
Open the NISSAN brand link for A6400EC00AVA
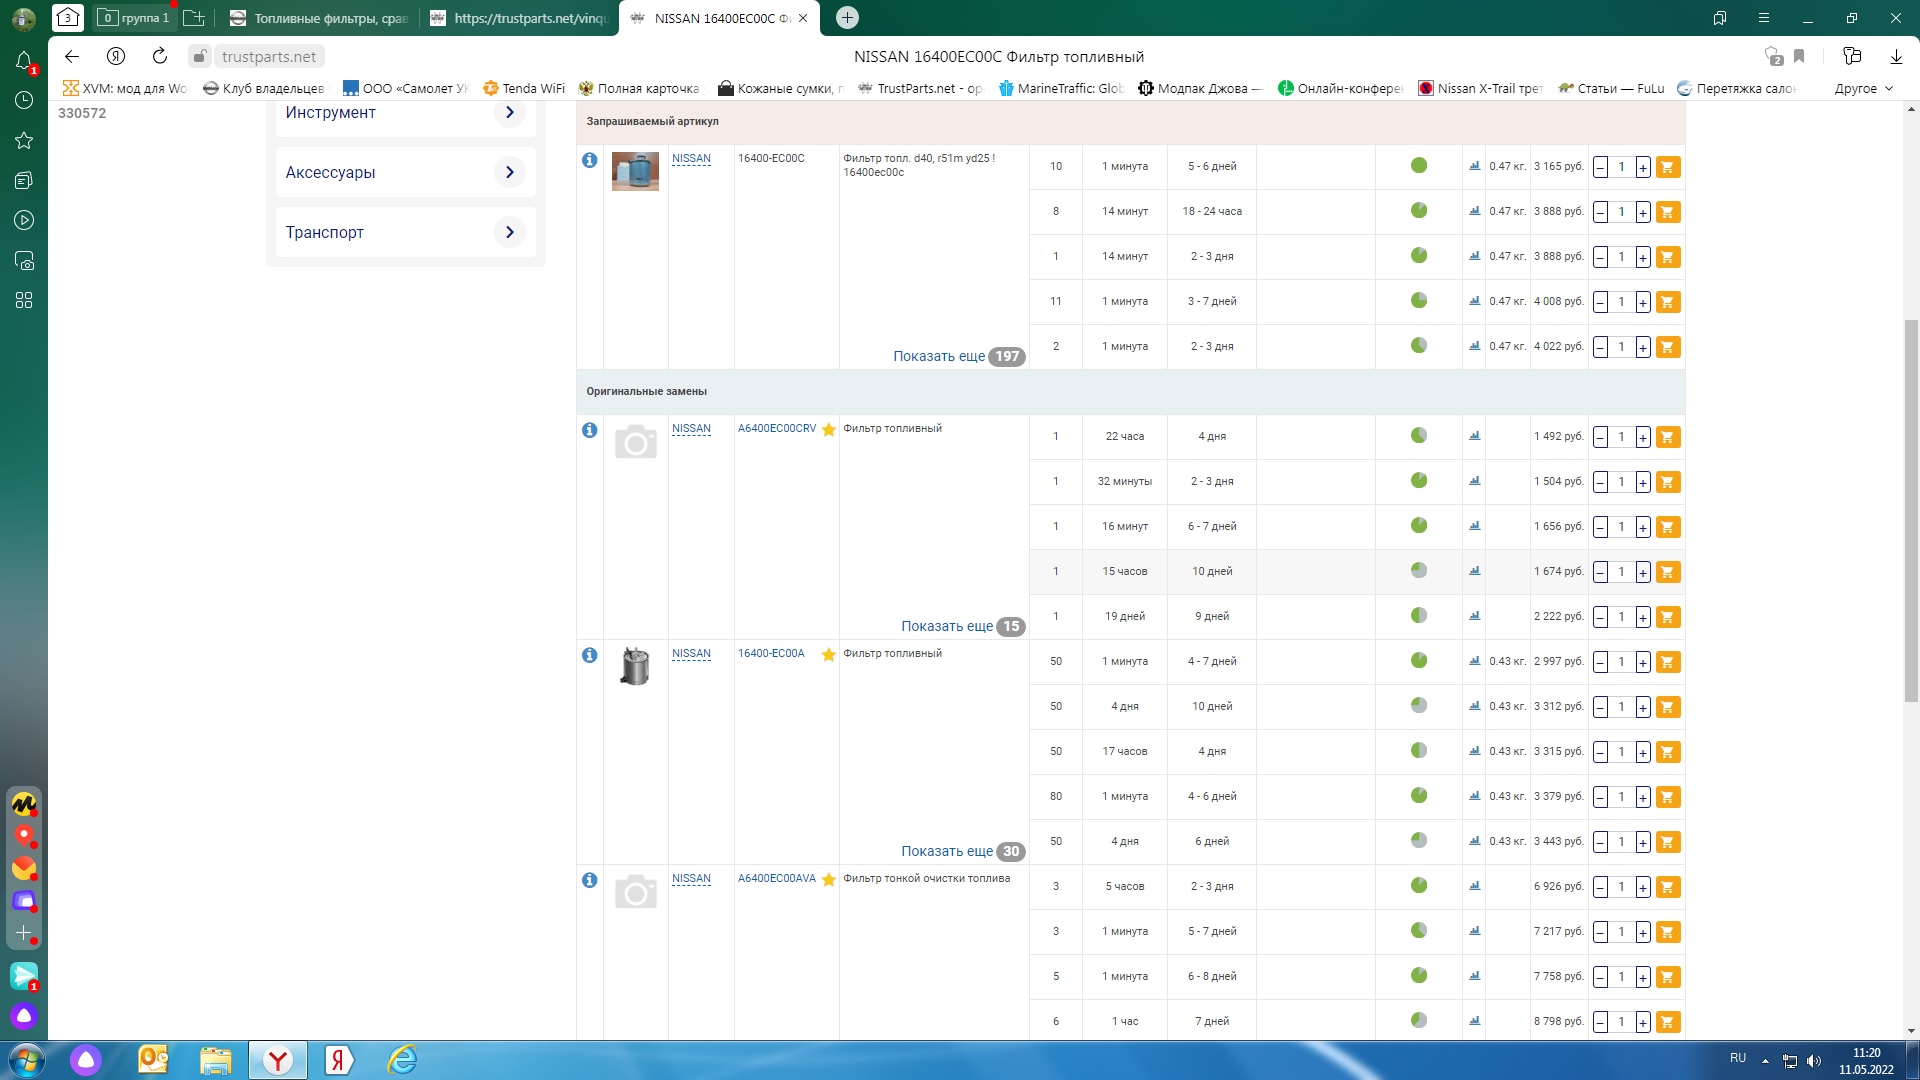click(x=691, y=879)
